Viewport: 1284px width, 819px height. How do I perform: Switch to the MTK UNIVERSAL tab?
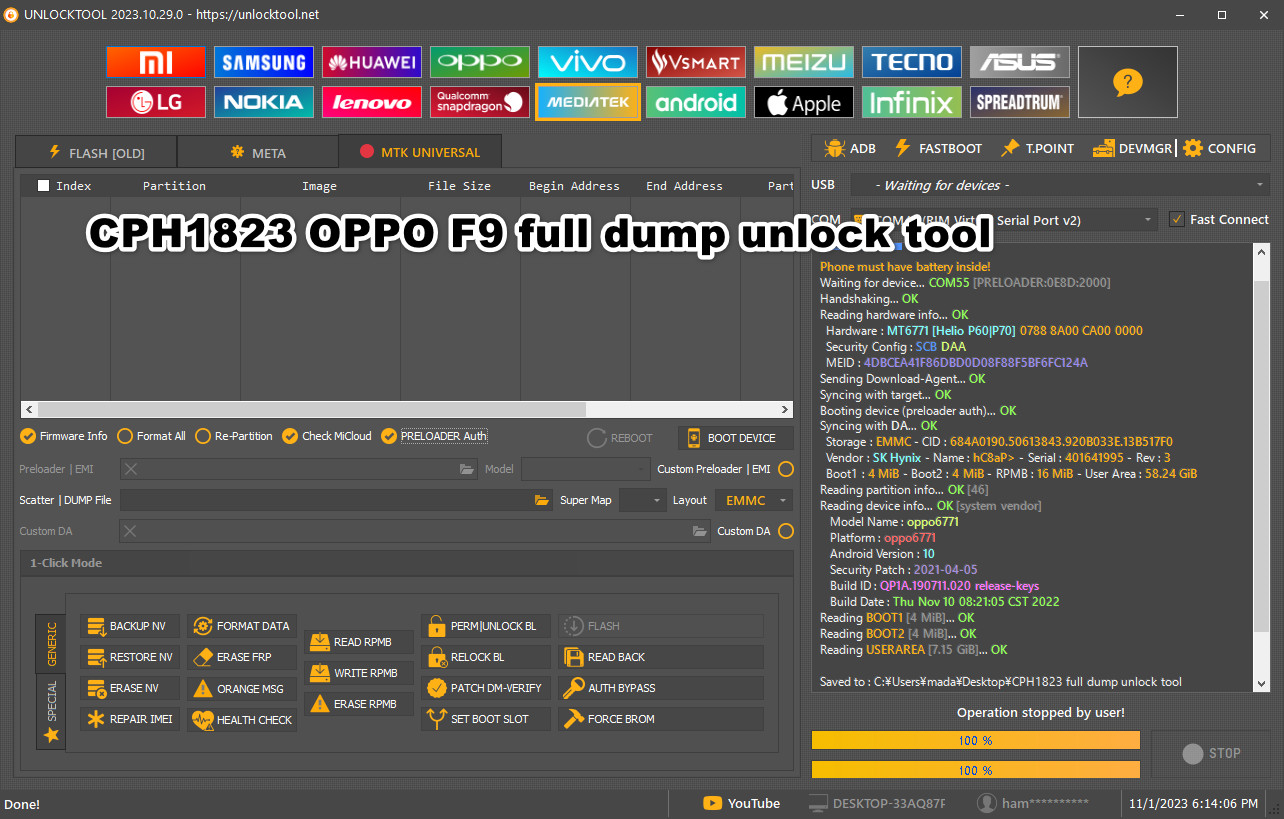[420, 152]
